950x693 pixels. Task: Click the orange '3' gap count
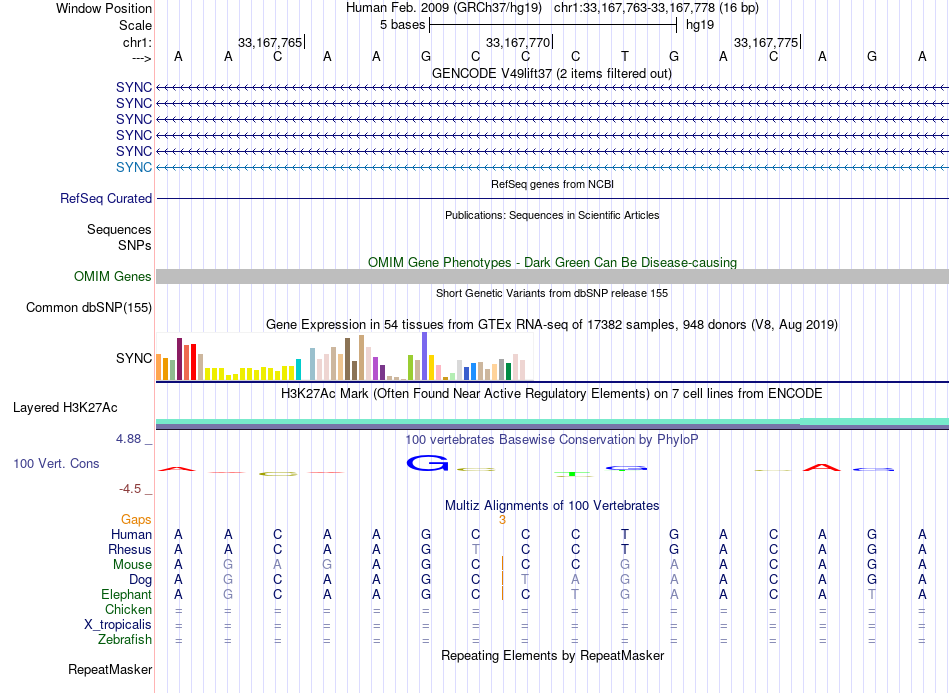502,520
